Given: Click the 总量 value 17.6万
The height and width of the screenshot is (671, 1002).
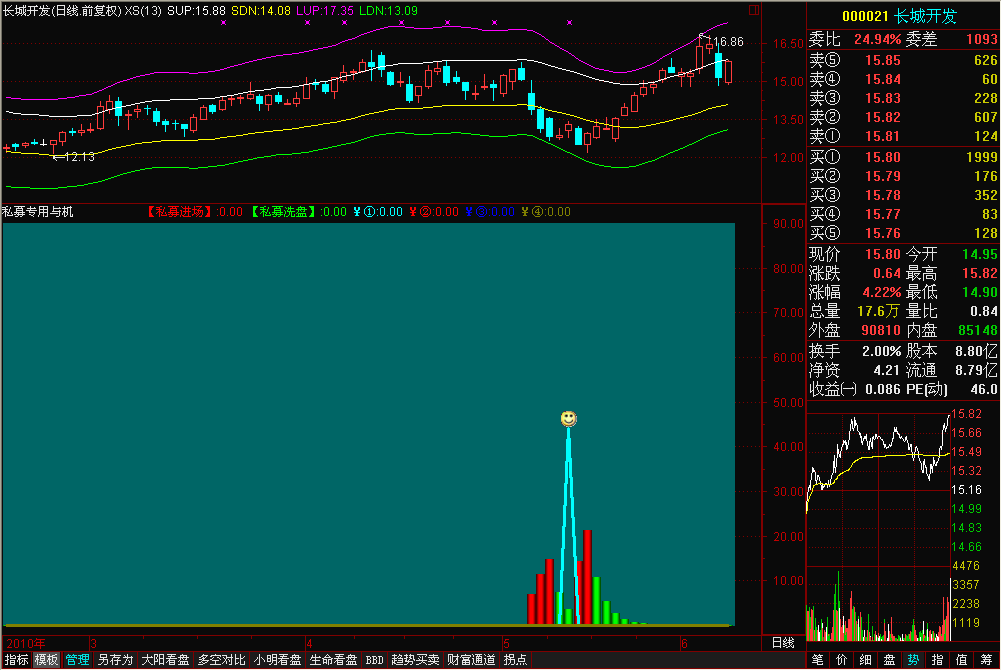Looking at the screenshot, I should tap(878, 311).
